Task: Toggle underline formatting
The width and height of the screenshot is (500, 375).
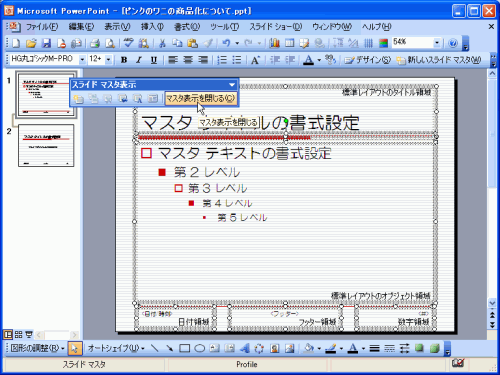Action: click(x=154, y=60)
